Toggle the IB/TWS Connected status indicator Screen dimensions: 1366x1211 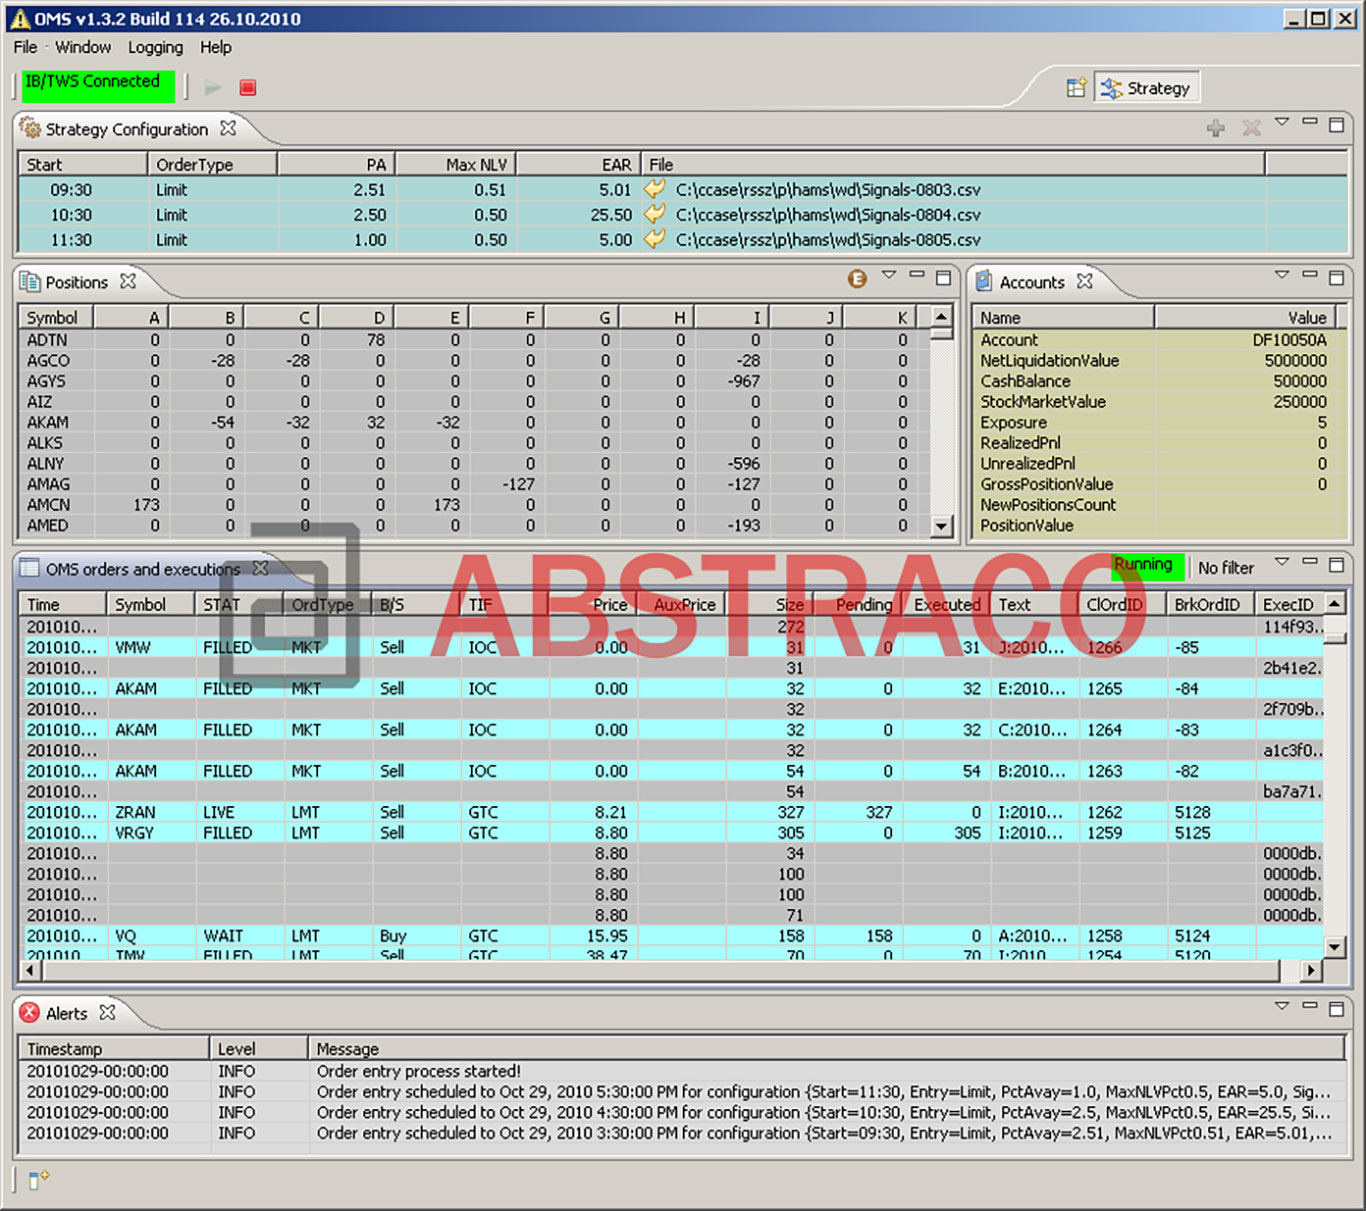(x=97, y=86)
